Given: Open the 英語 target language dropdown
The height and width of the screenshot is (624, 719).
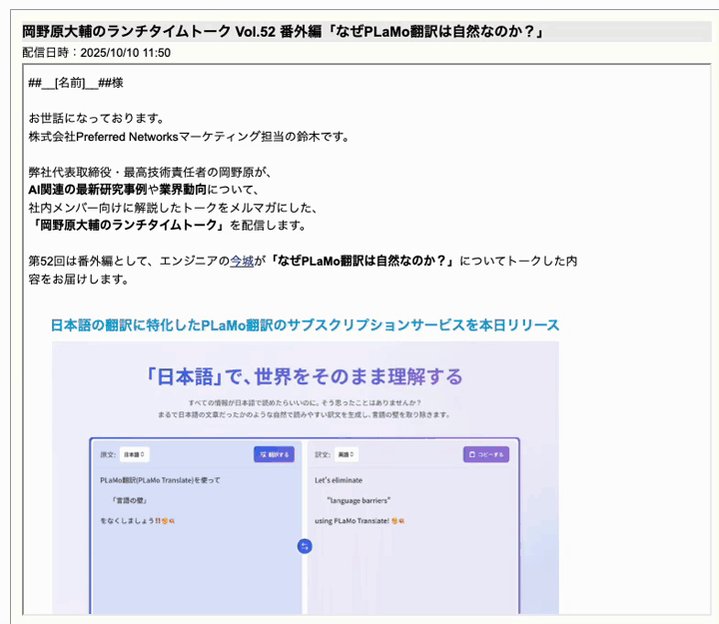Looking at the screenshot, I should 346,454.
